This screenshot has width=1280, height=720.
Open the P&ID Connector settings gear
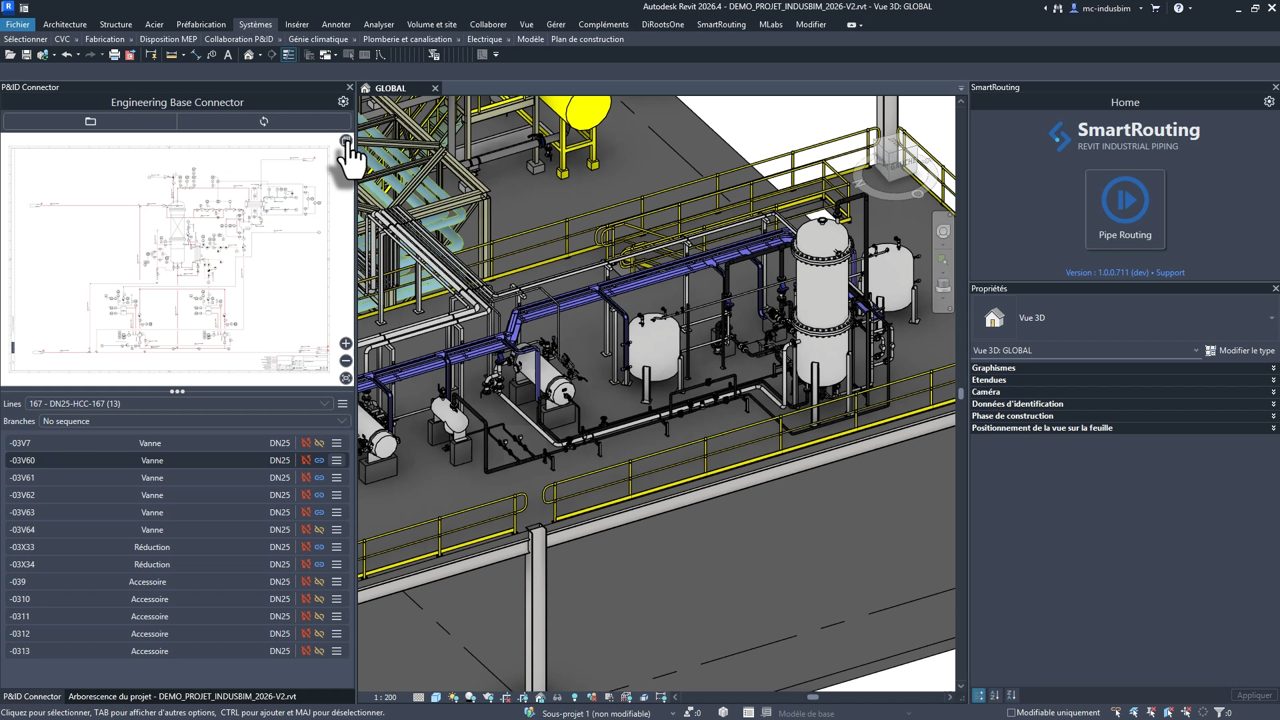pyautogui.click(x=343, y=102)
